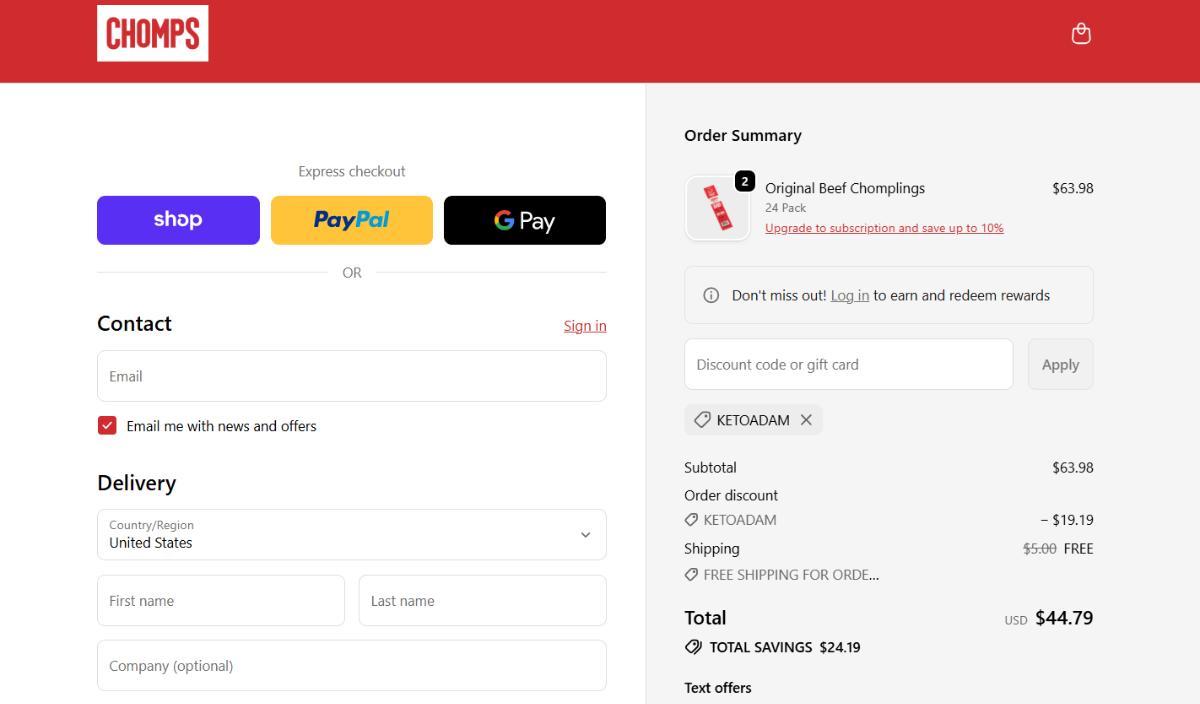This screenshot has width=1200, height=704.
Task: Open the Country/Region dropdown
Action: (x=352, y=535)
